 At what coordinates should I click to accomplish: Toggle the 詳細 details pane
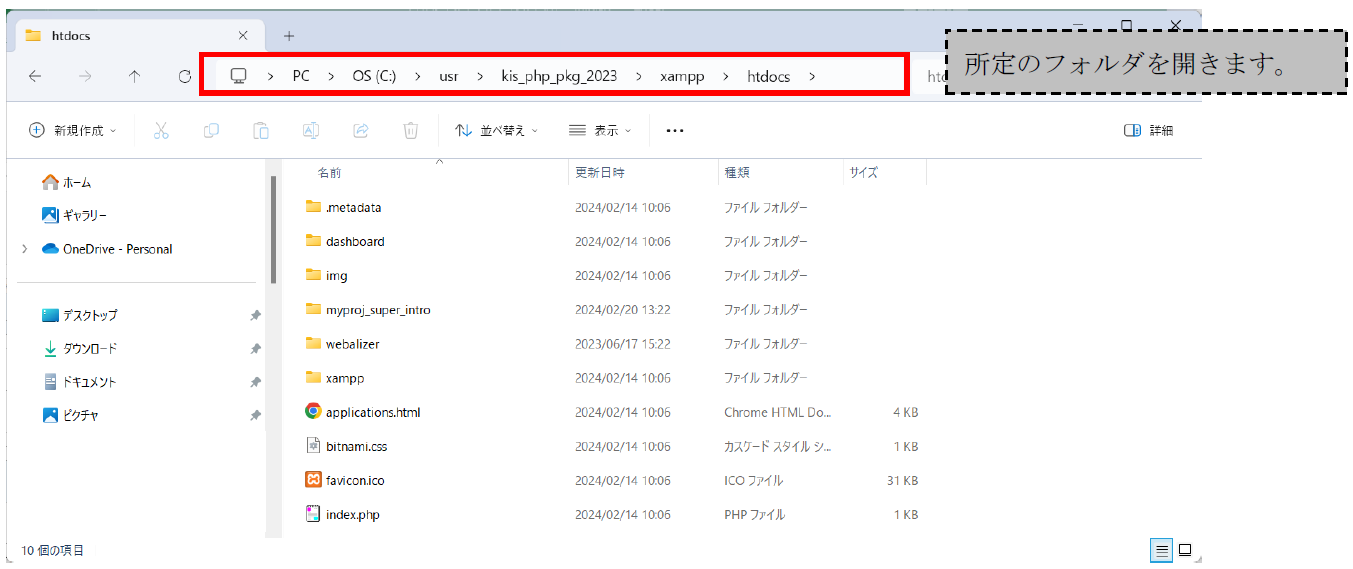pyautogui.click(x=1148, y=130)
